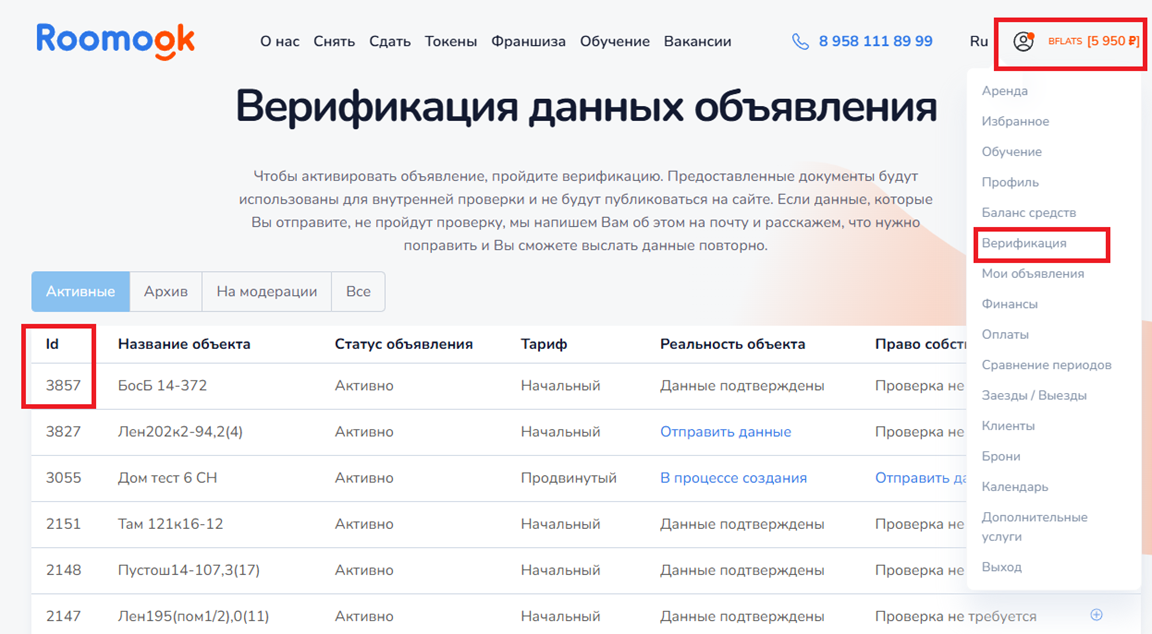Viewport: 1152px width, 634px height.
Task: Call the 8 958 111 89 99 number link
Action: pyautogui.click(x=875, y=42)
